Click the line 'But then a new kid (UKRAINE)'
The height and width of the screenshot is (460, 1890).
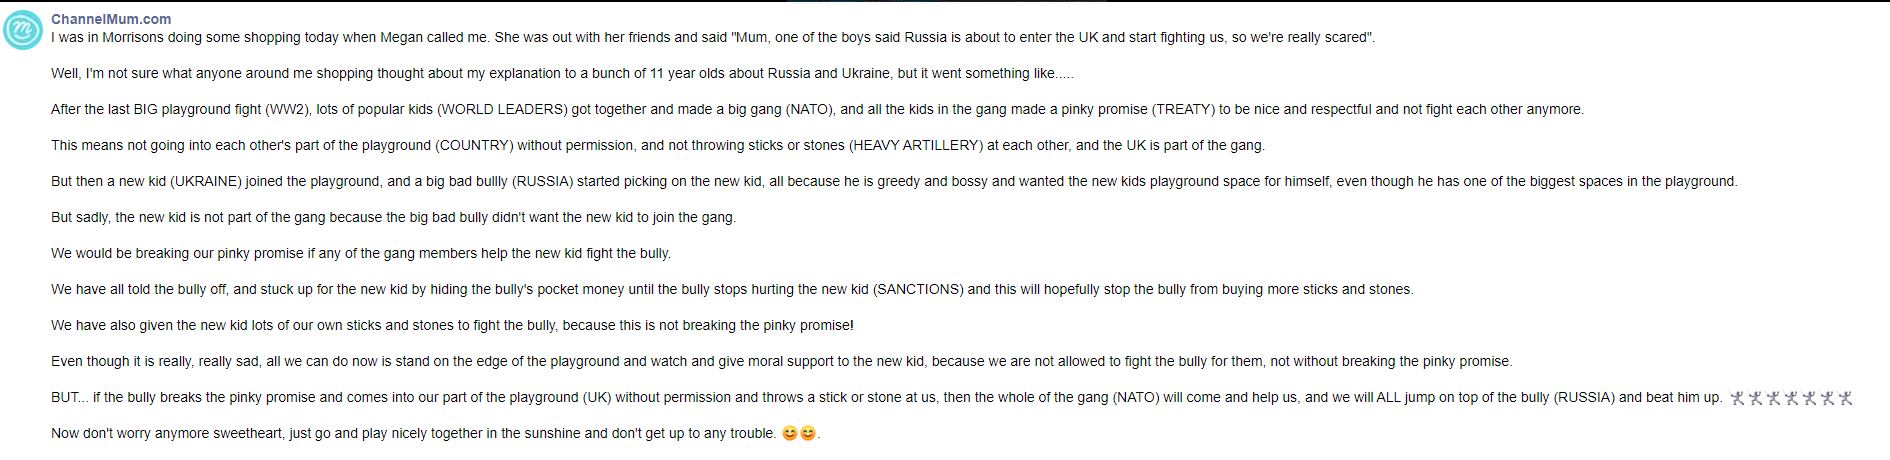pos(894,181)
